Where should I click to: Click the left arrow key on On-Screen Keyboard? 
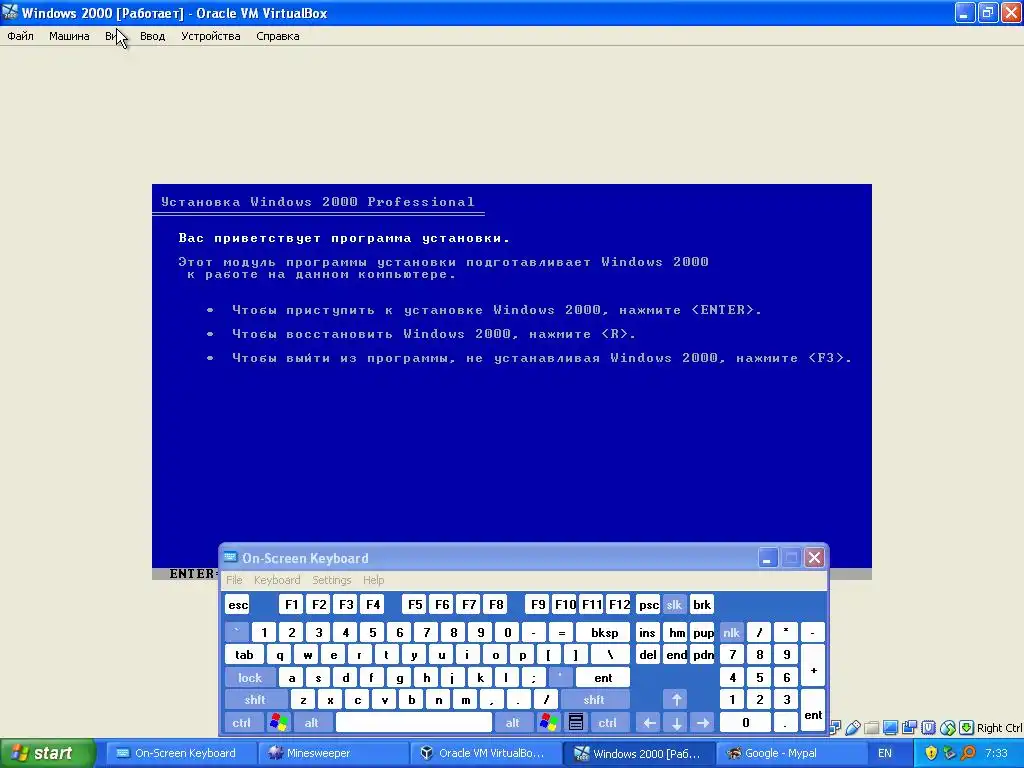click(x=649, y=722)
